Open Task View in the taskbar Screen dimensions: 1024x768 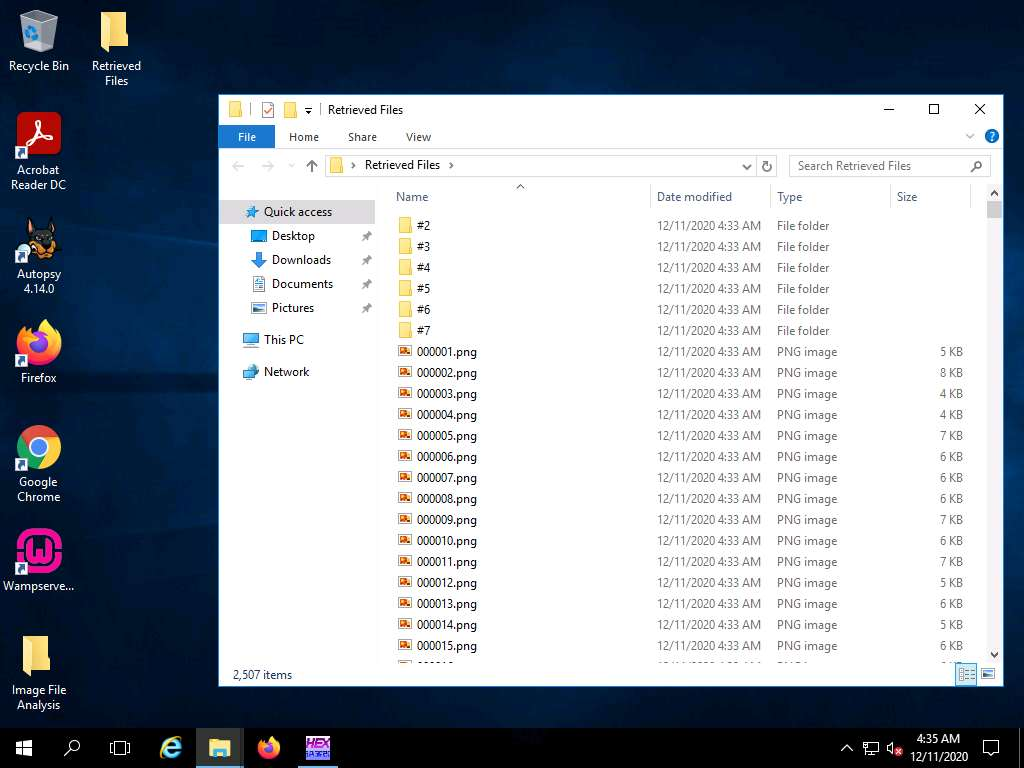click(120, 748)
